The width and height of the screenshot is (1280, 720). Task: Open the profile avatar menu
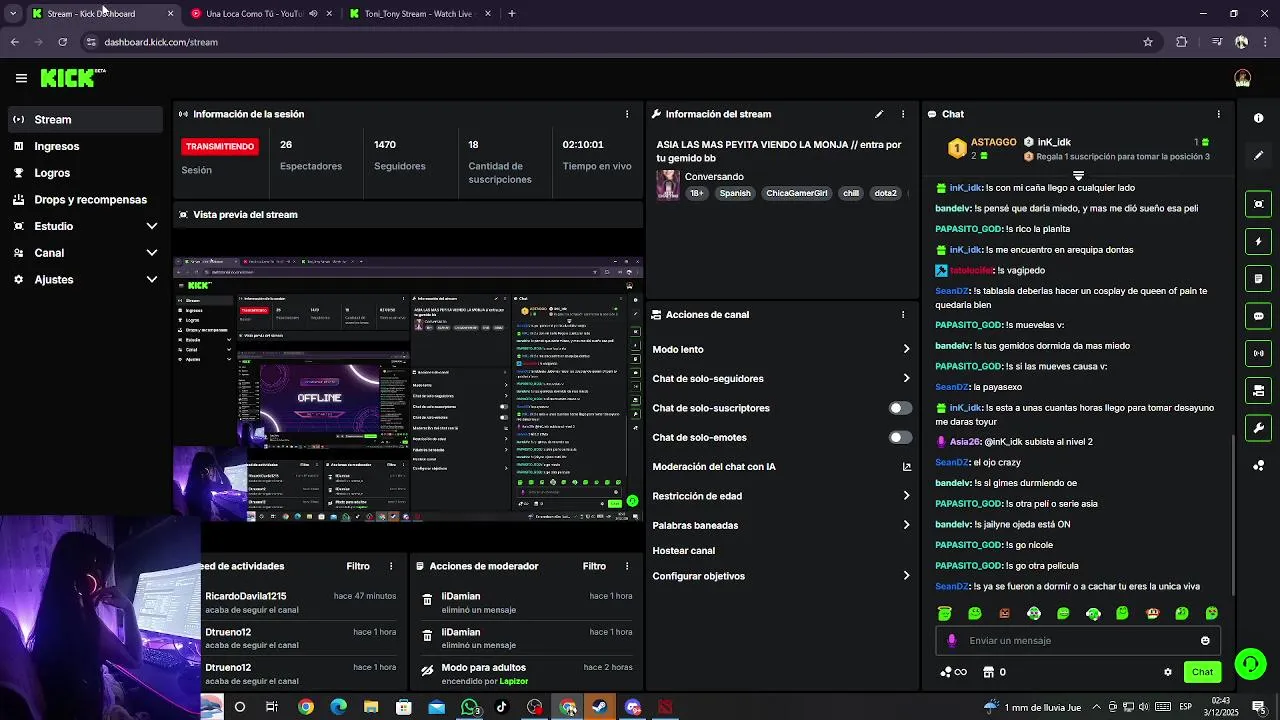coord(1242,78)
